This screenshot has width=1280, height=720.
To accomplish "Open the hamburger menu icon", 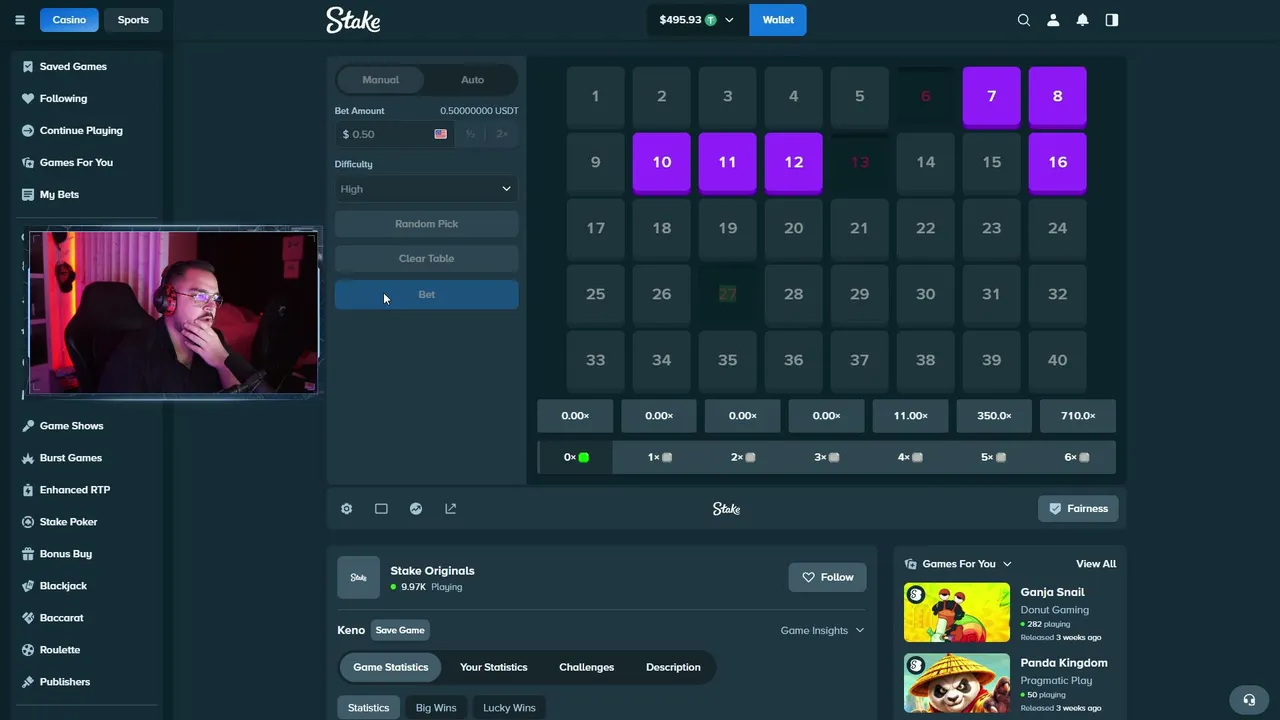I will [19, 20].
